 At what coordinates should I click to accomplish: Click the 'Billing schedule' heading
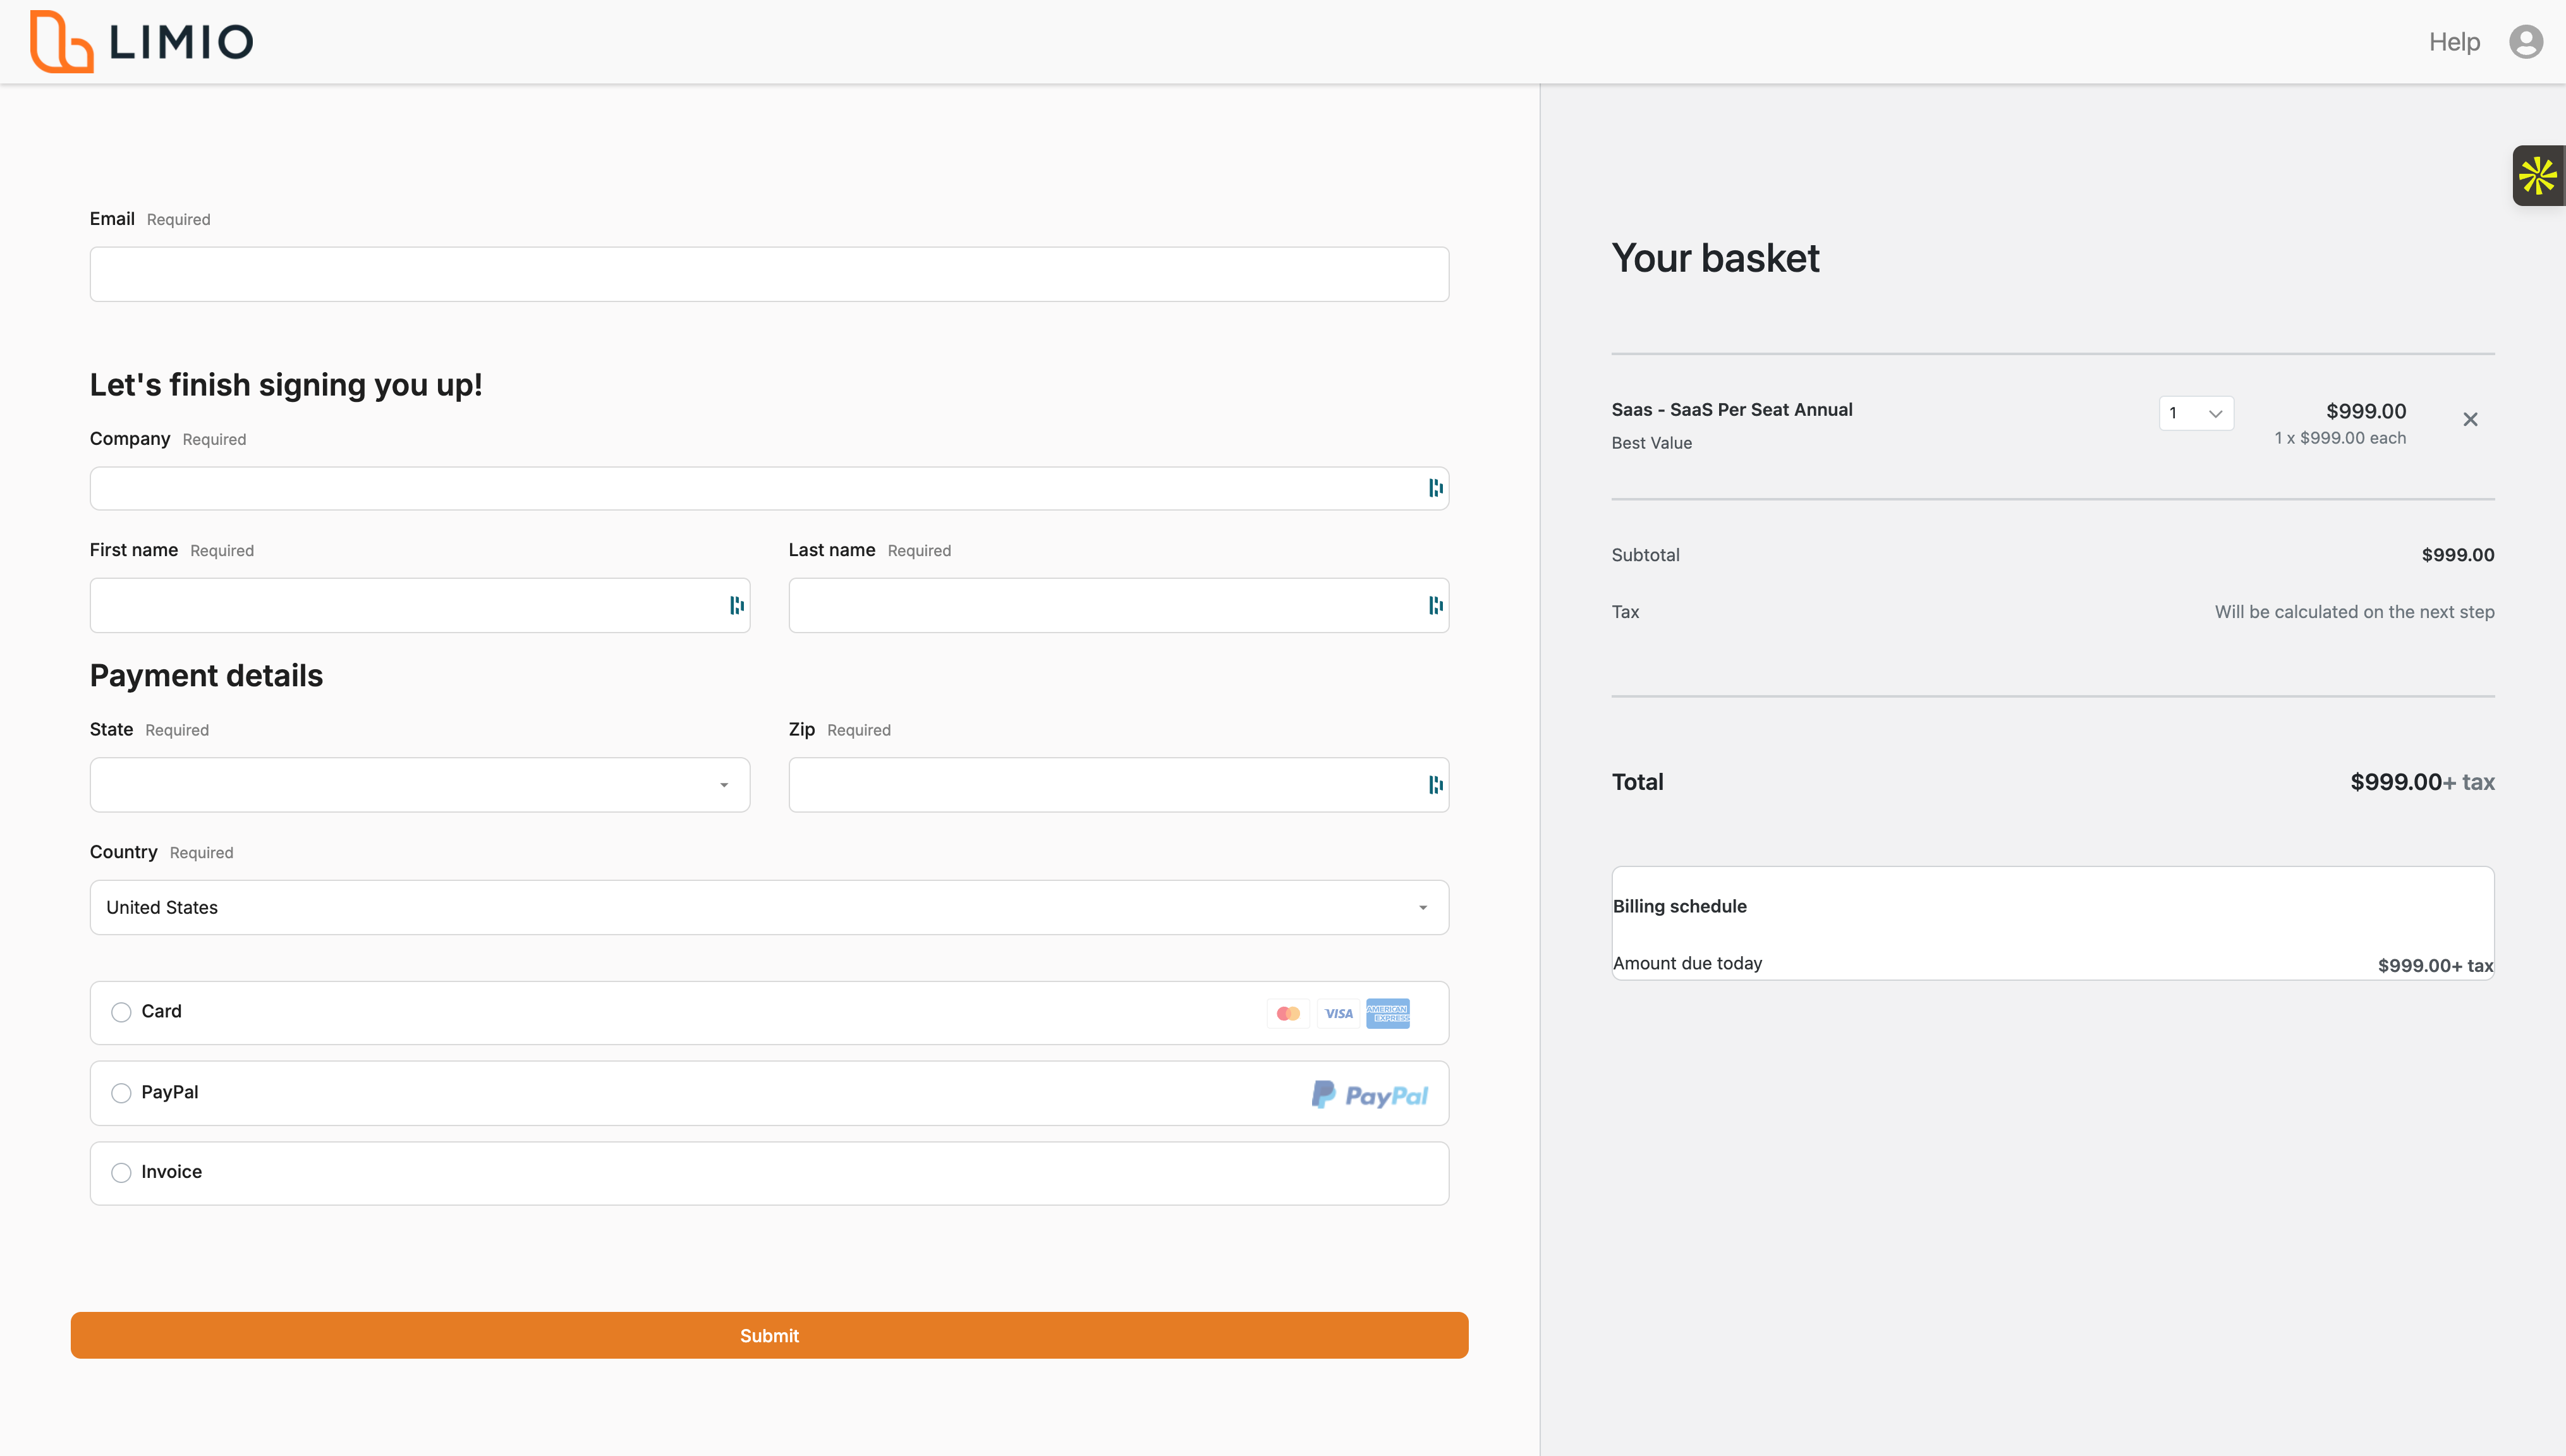pos(1680,906)
